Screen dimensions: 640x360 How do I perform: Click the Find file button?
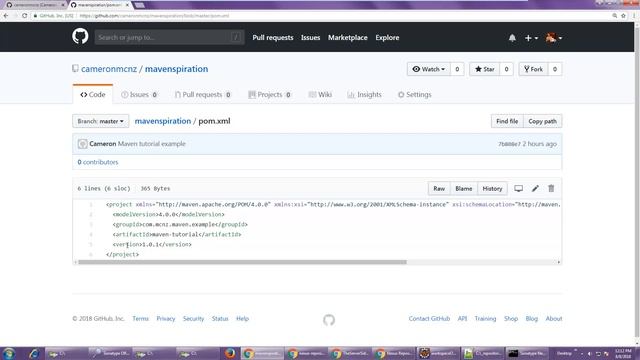point(507,121)
